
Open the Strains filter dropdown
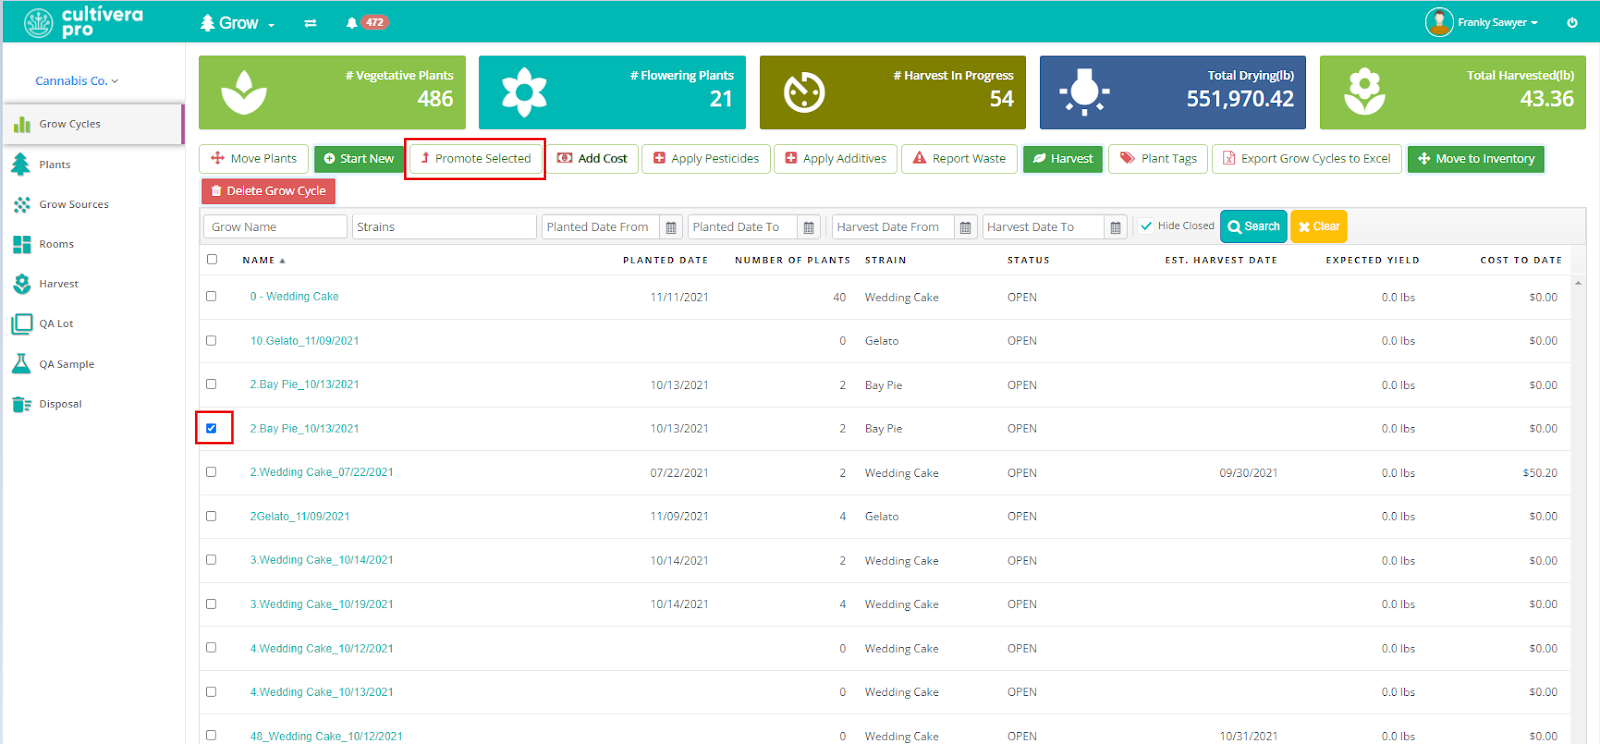coord(444,227)
